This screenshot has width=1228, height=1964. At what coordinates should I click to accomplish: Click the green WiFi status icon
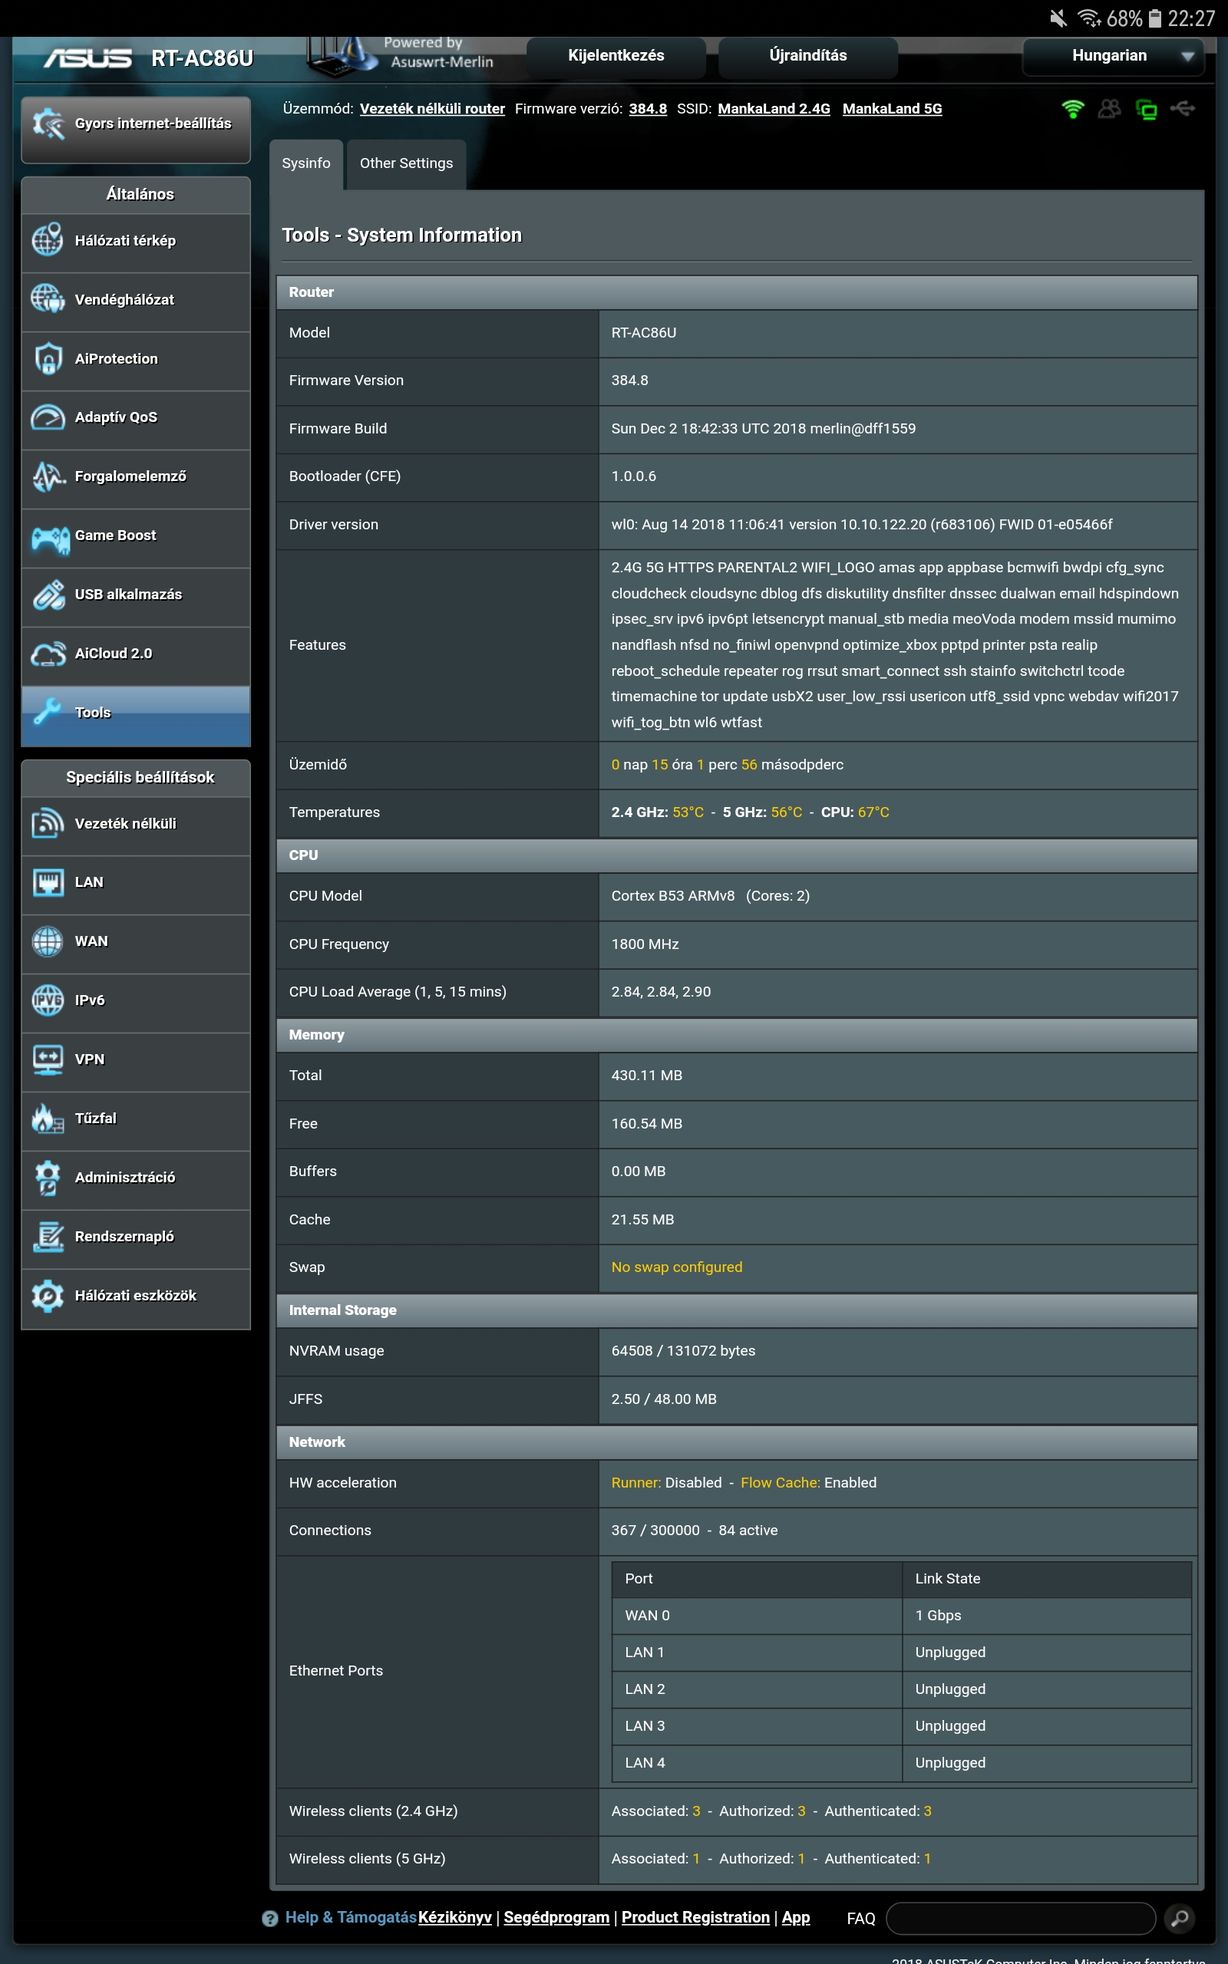[1073, 109]
